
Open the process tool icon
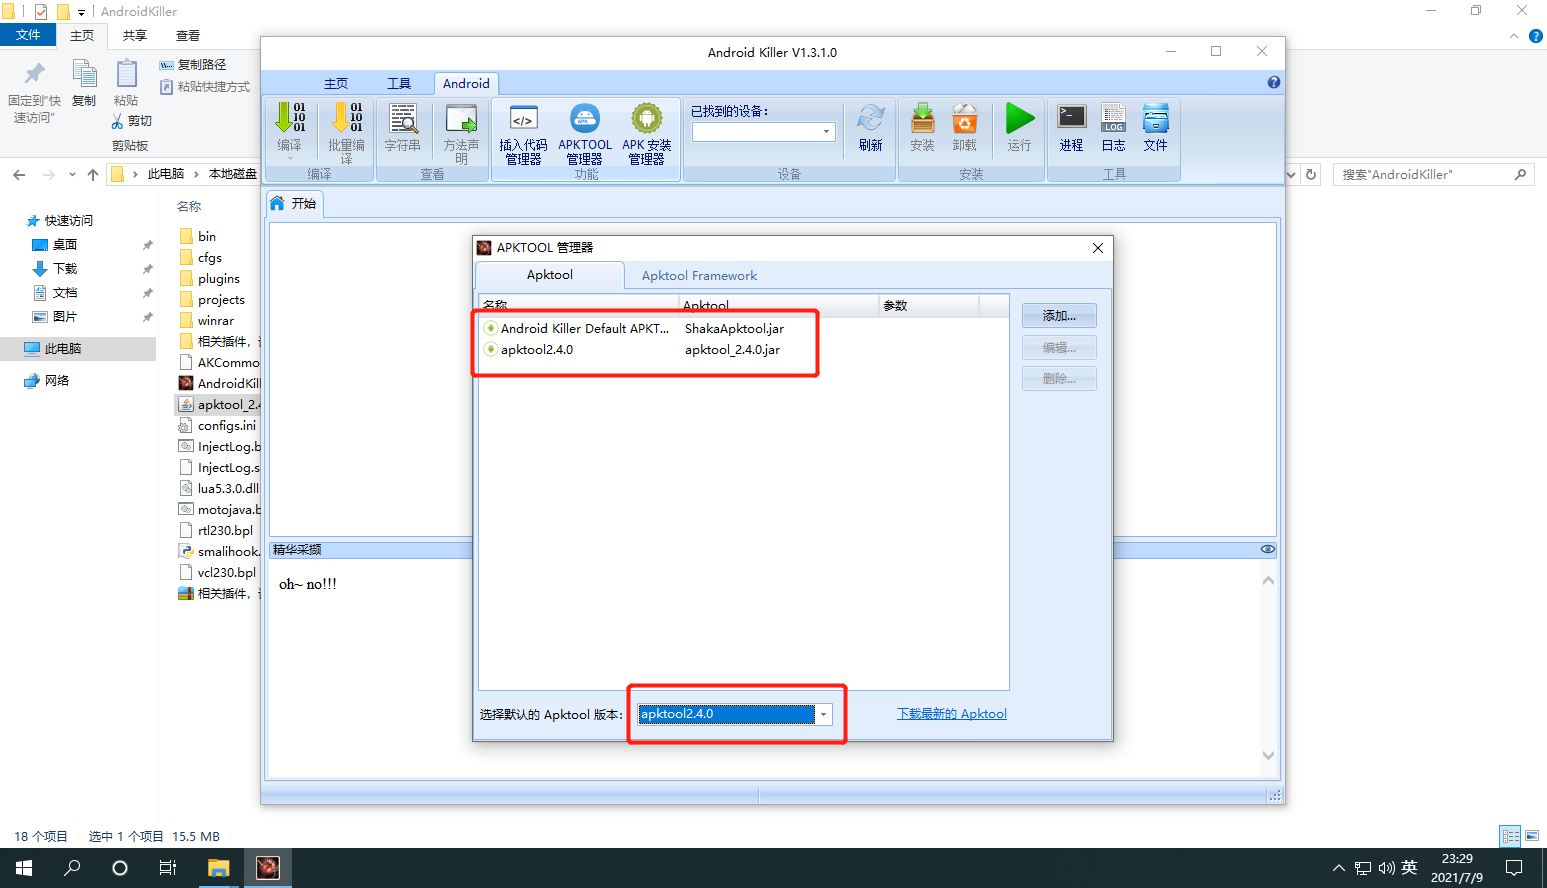1071,129
